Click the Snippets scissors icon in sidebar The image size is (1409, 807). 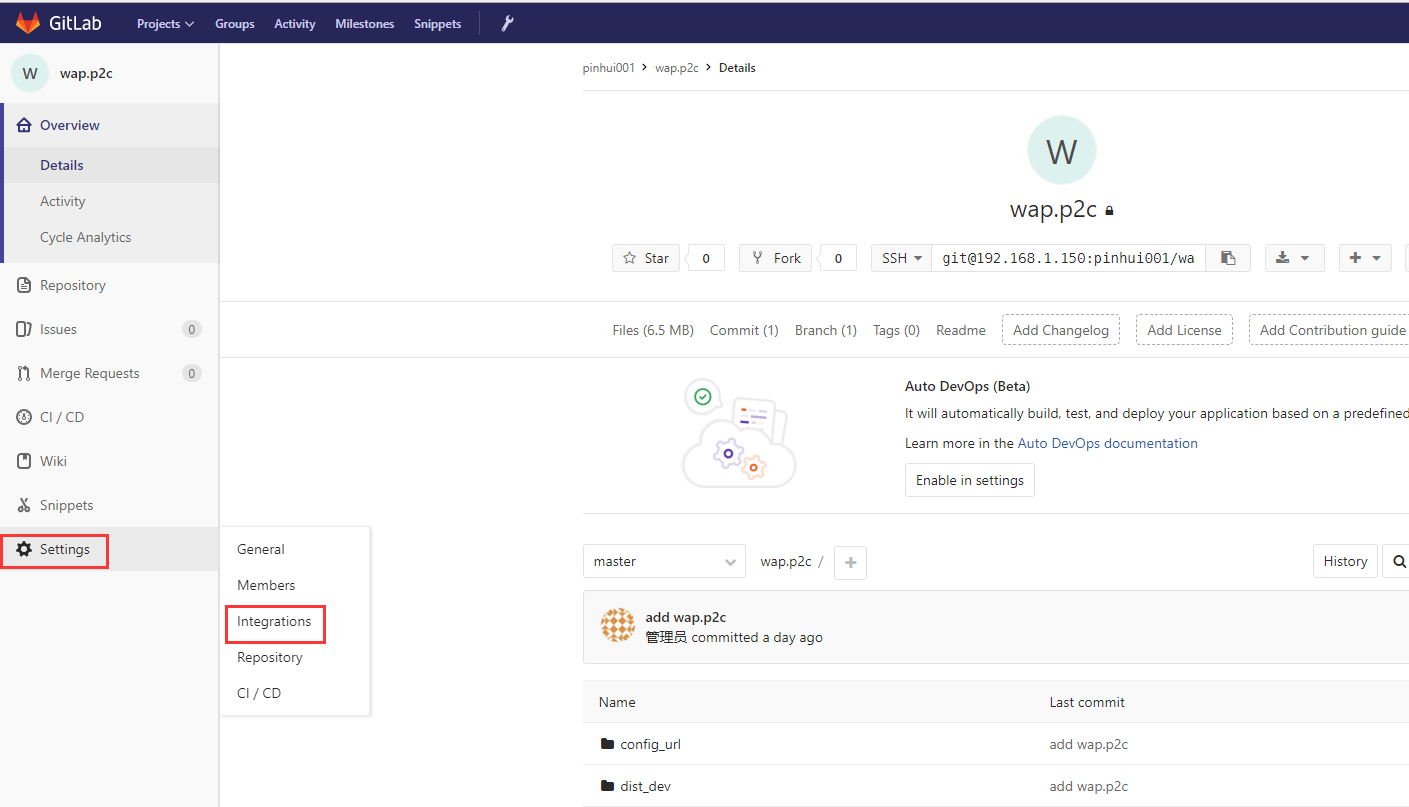(x=24, y=505)
